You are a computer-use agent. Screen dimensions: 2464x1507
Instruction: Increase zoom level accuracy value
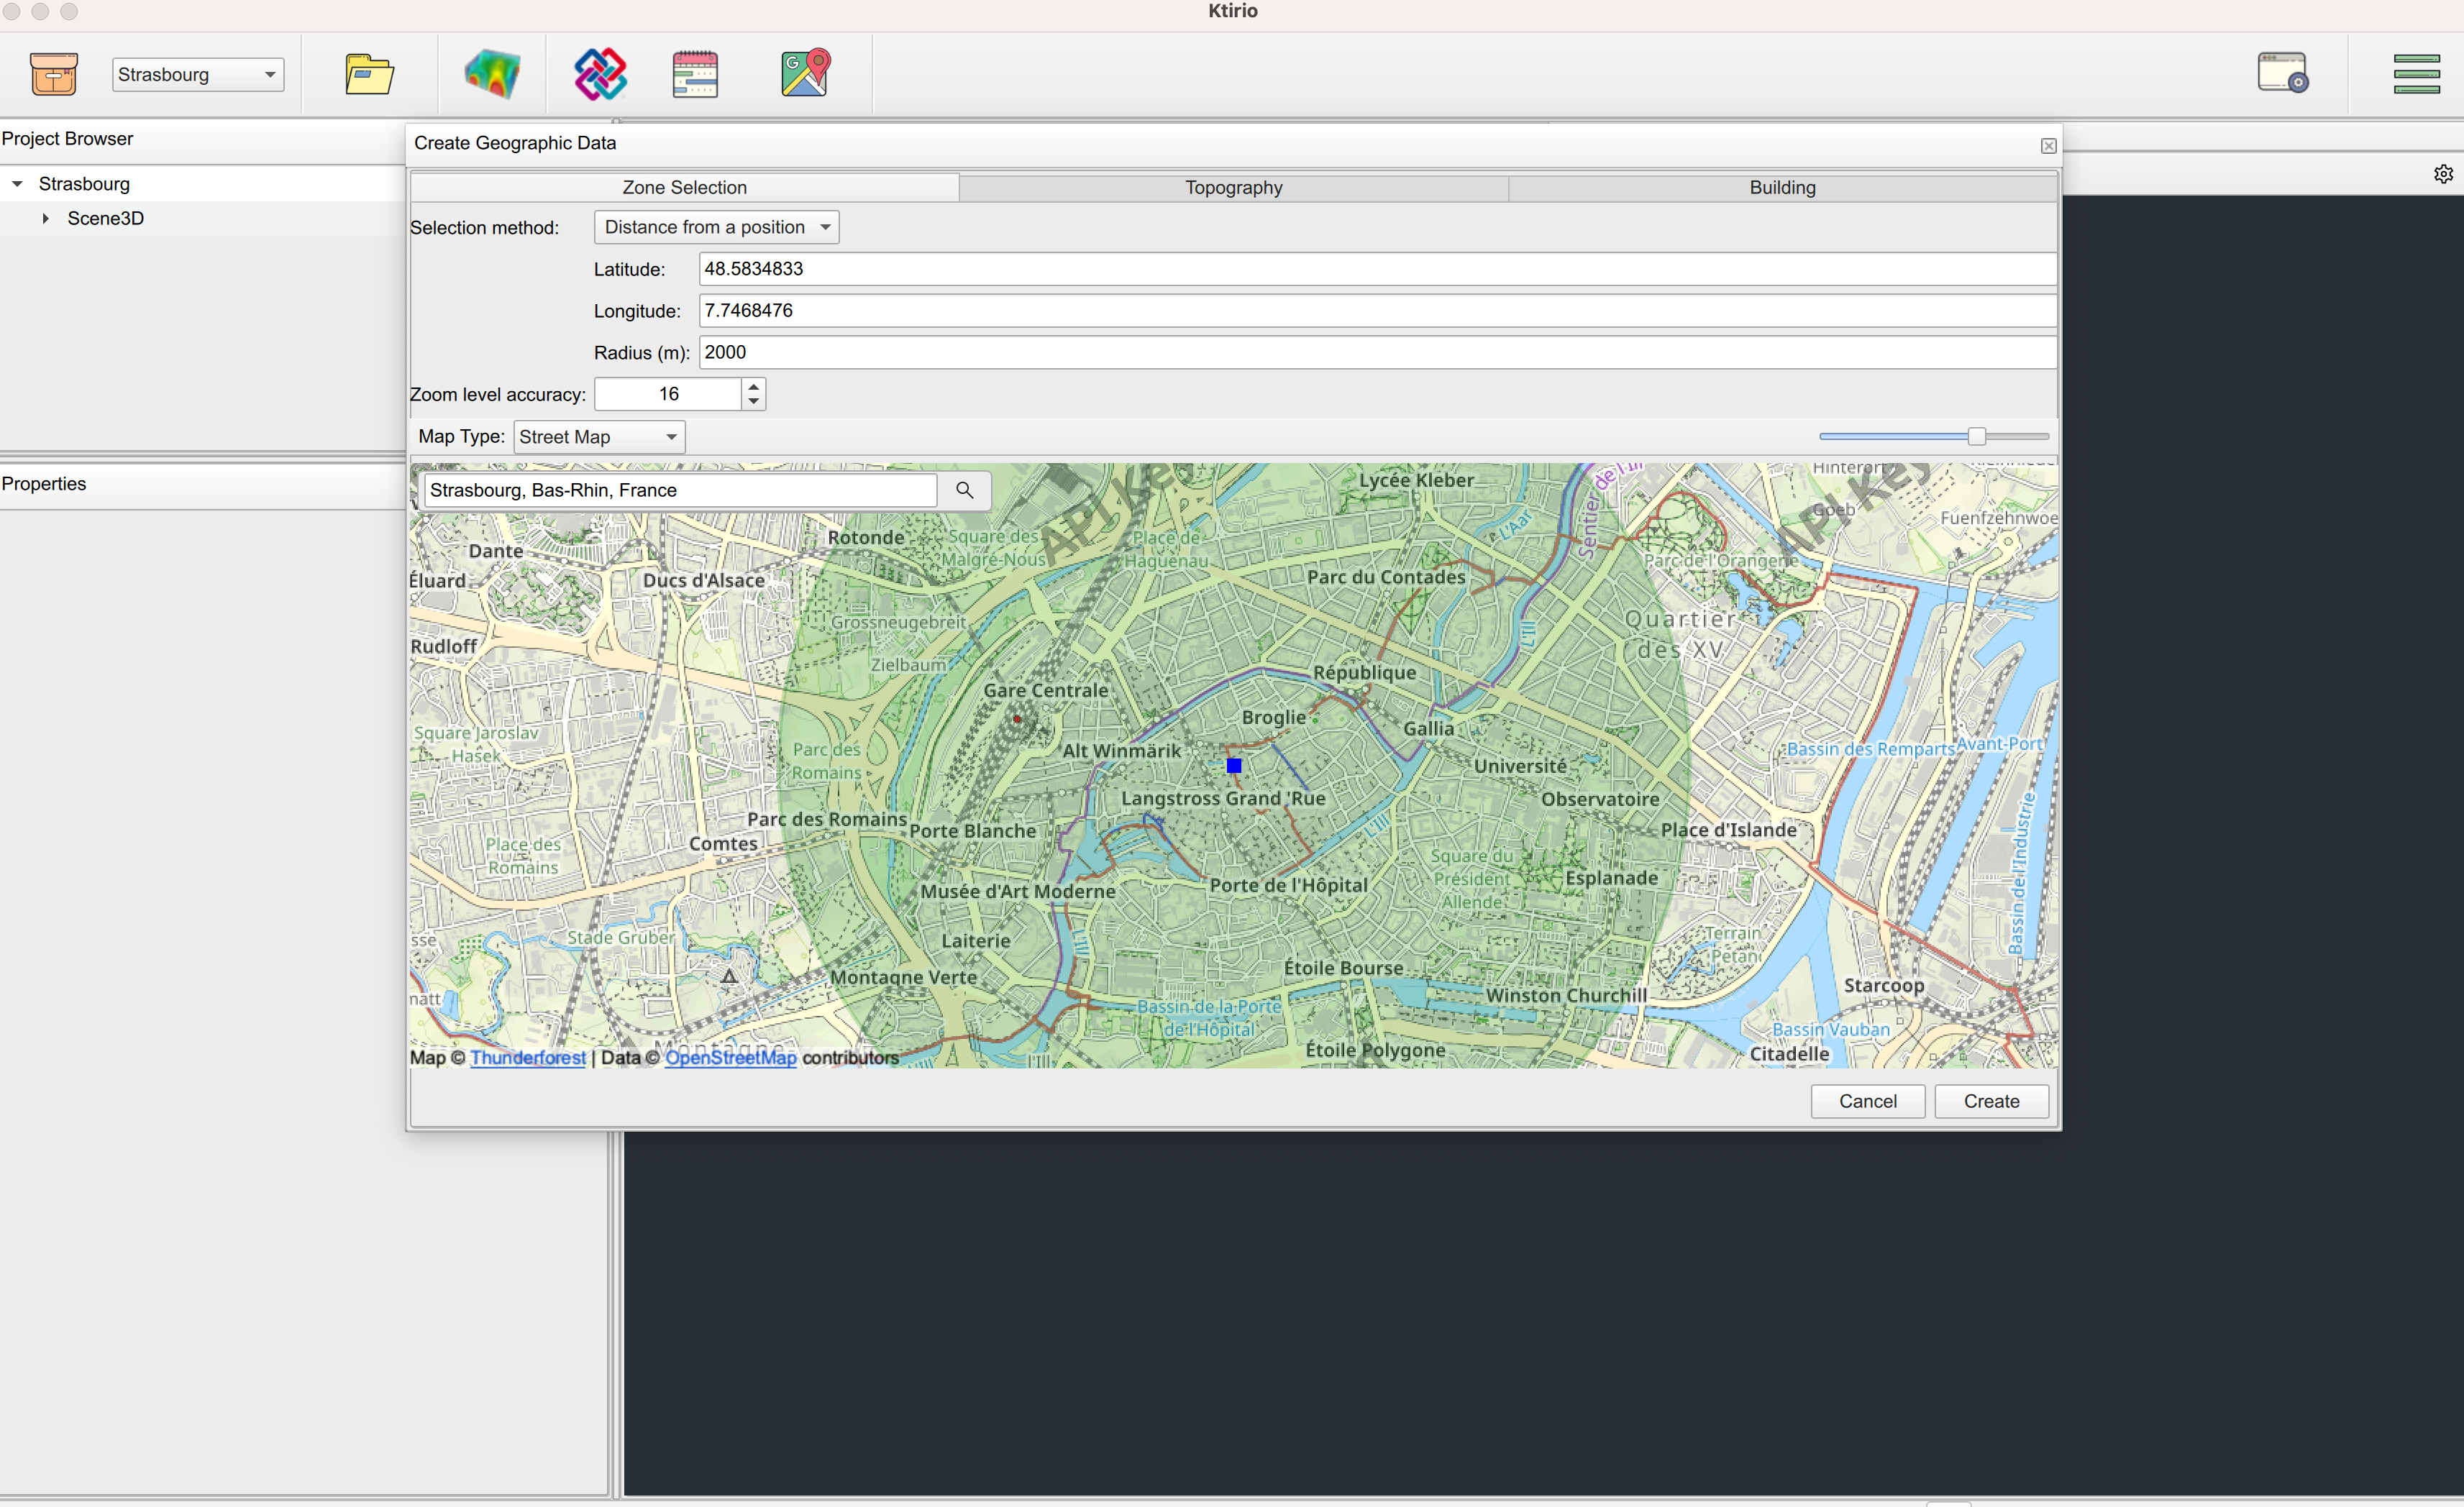click(x=754, y=385)
